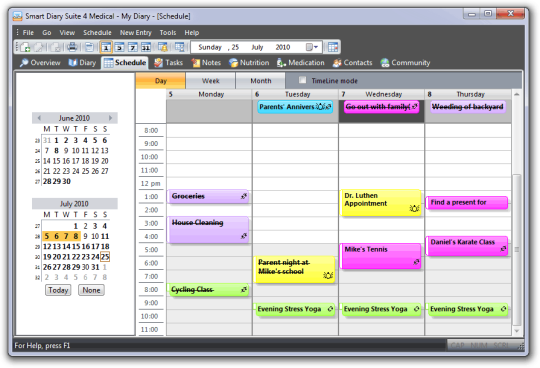Image resolution: width=540 pixels, height=368 pixels.
Task: Open the New Entry menu
Action: (136, 32)
